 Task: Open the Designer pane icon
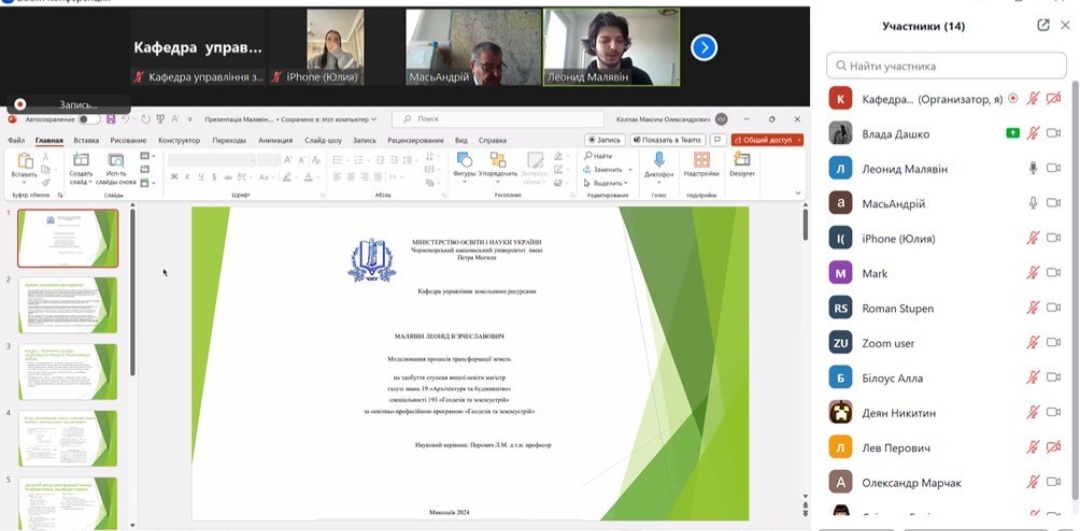[742, 160]
